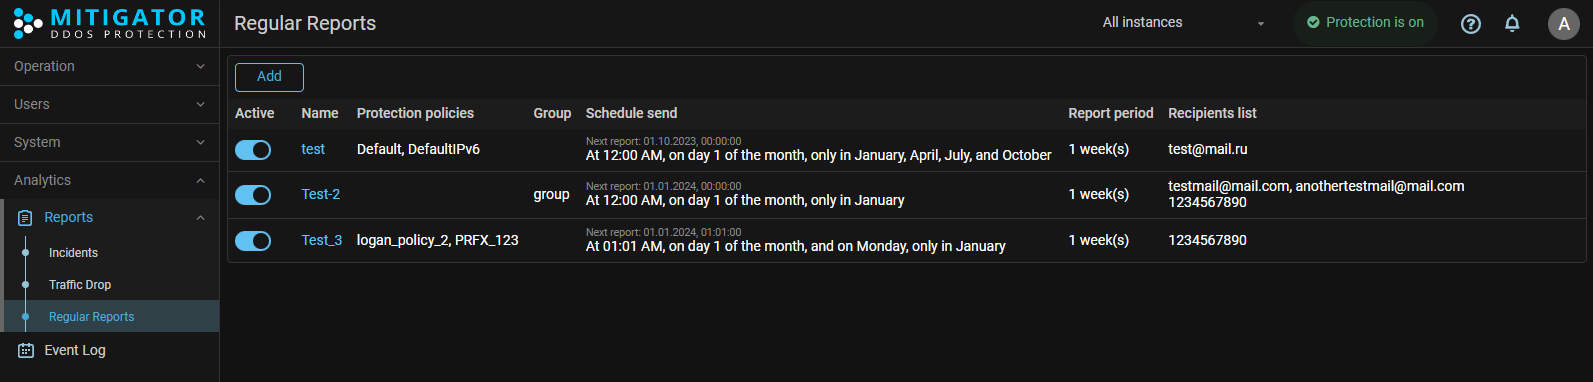Viewport: 1593px width, 382px height.
Task: Switch off the Test_3 report toggle
Action: [x=253, y=241]
